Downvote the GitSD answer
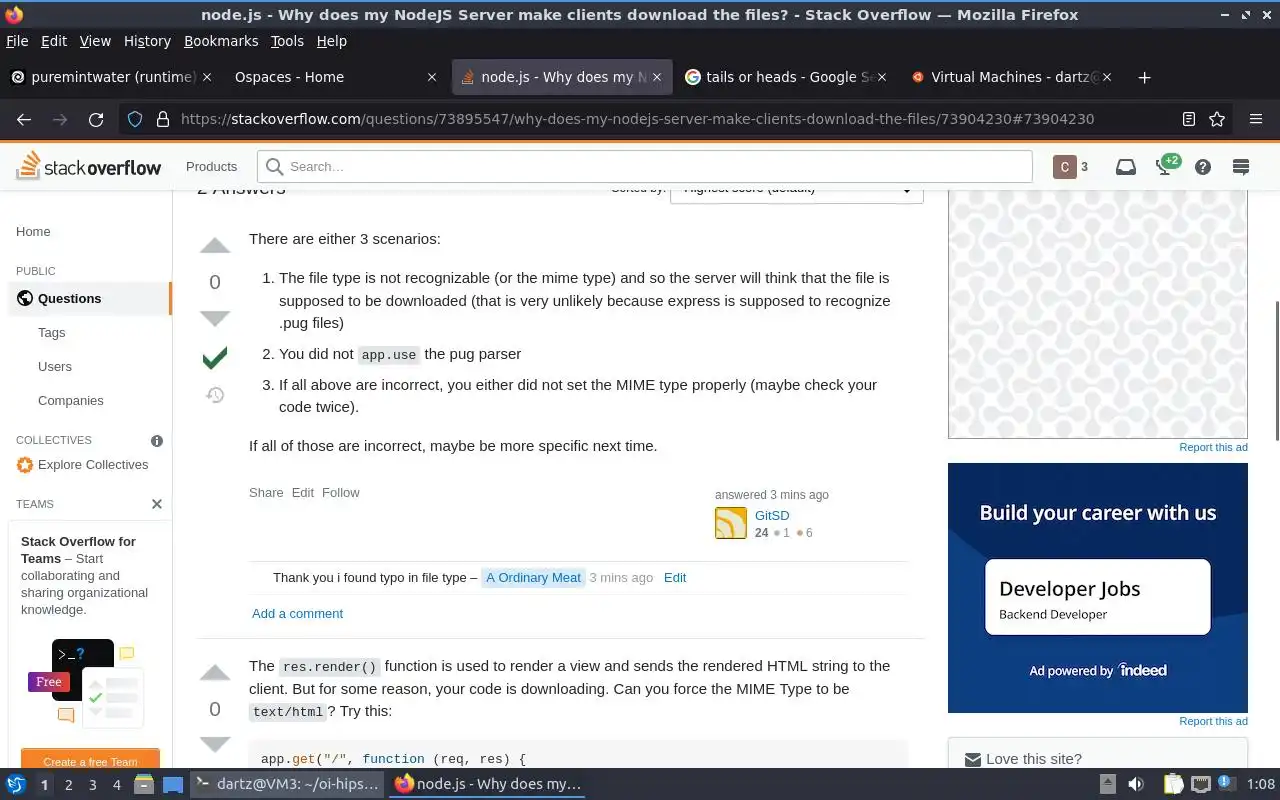Screen dimensions: 1280x800 click(215, 318)
